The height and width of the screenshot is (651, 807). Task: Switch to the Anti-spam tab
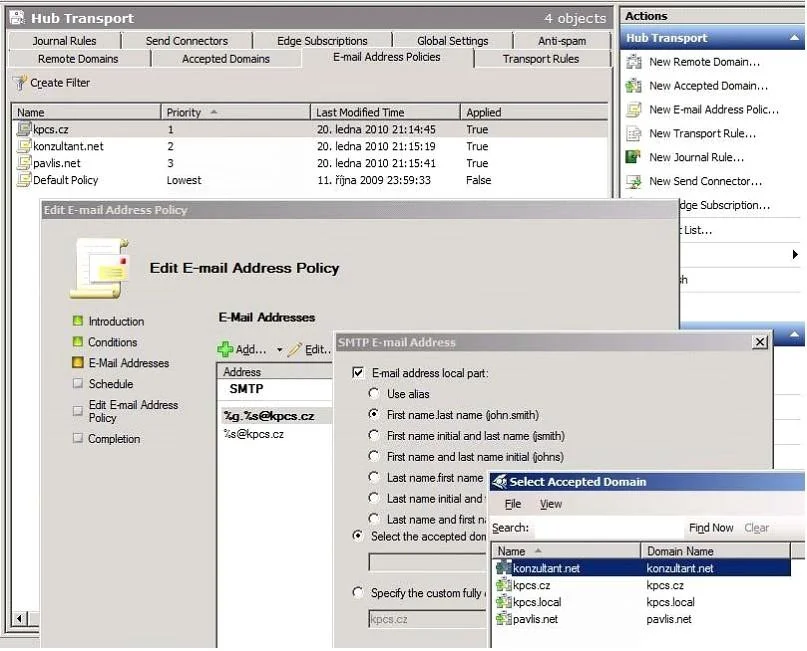click(562, 41)
